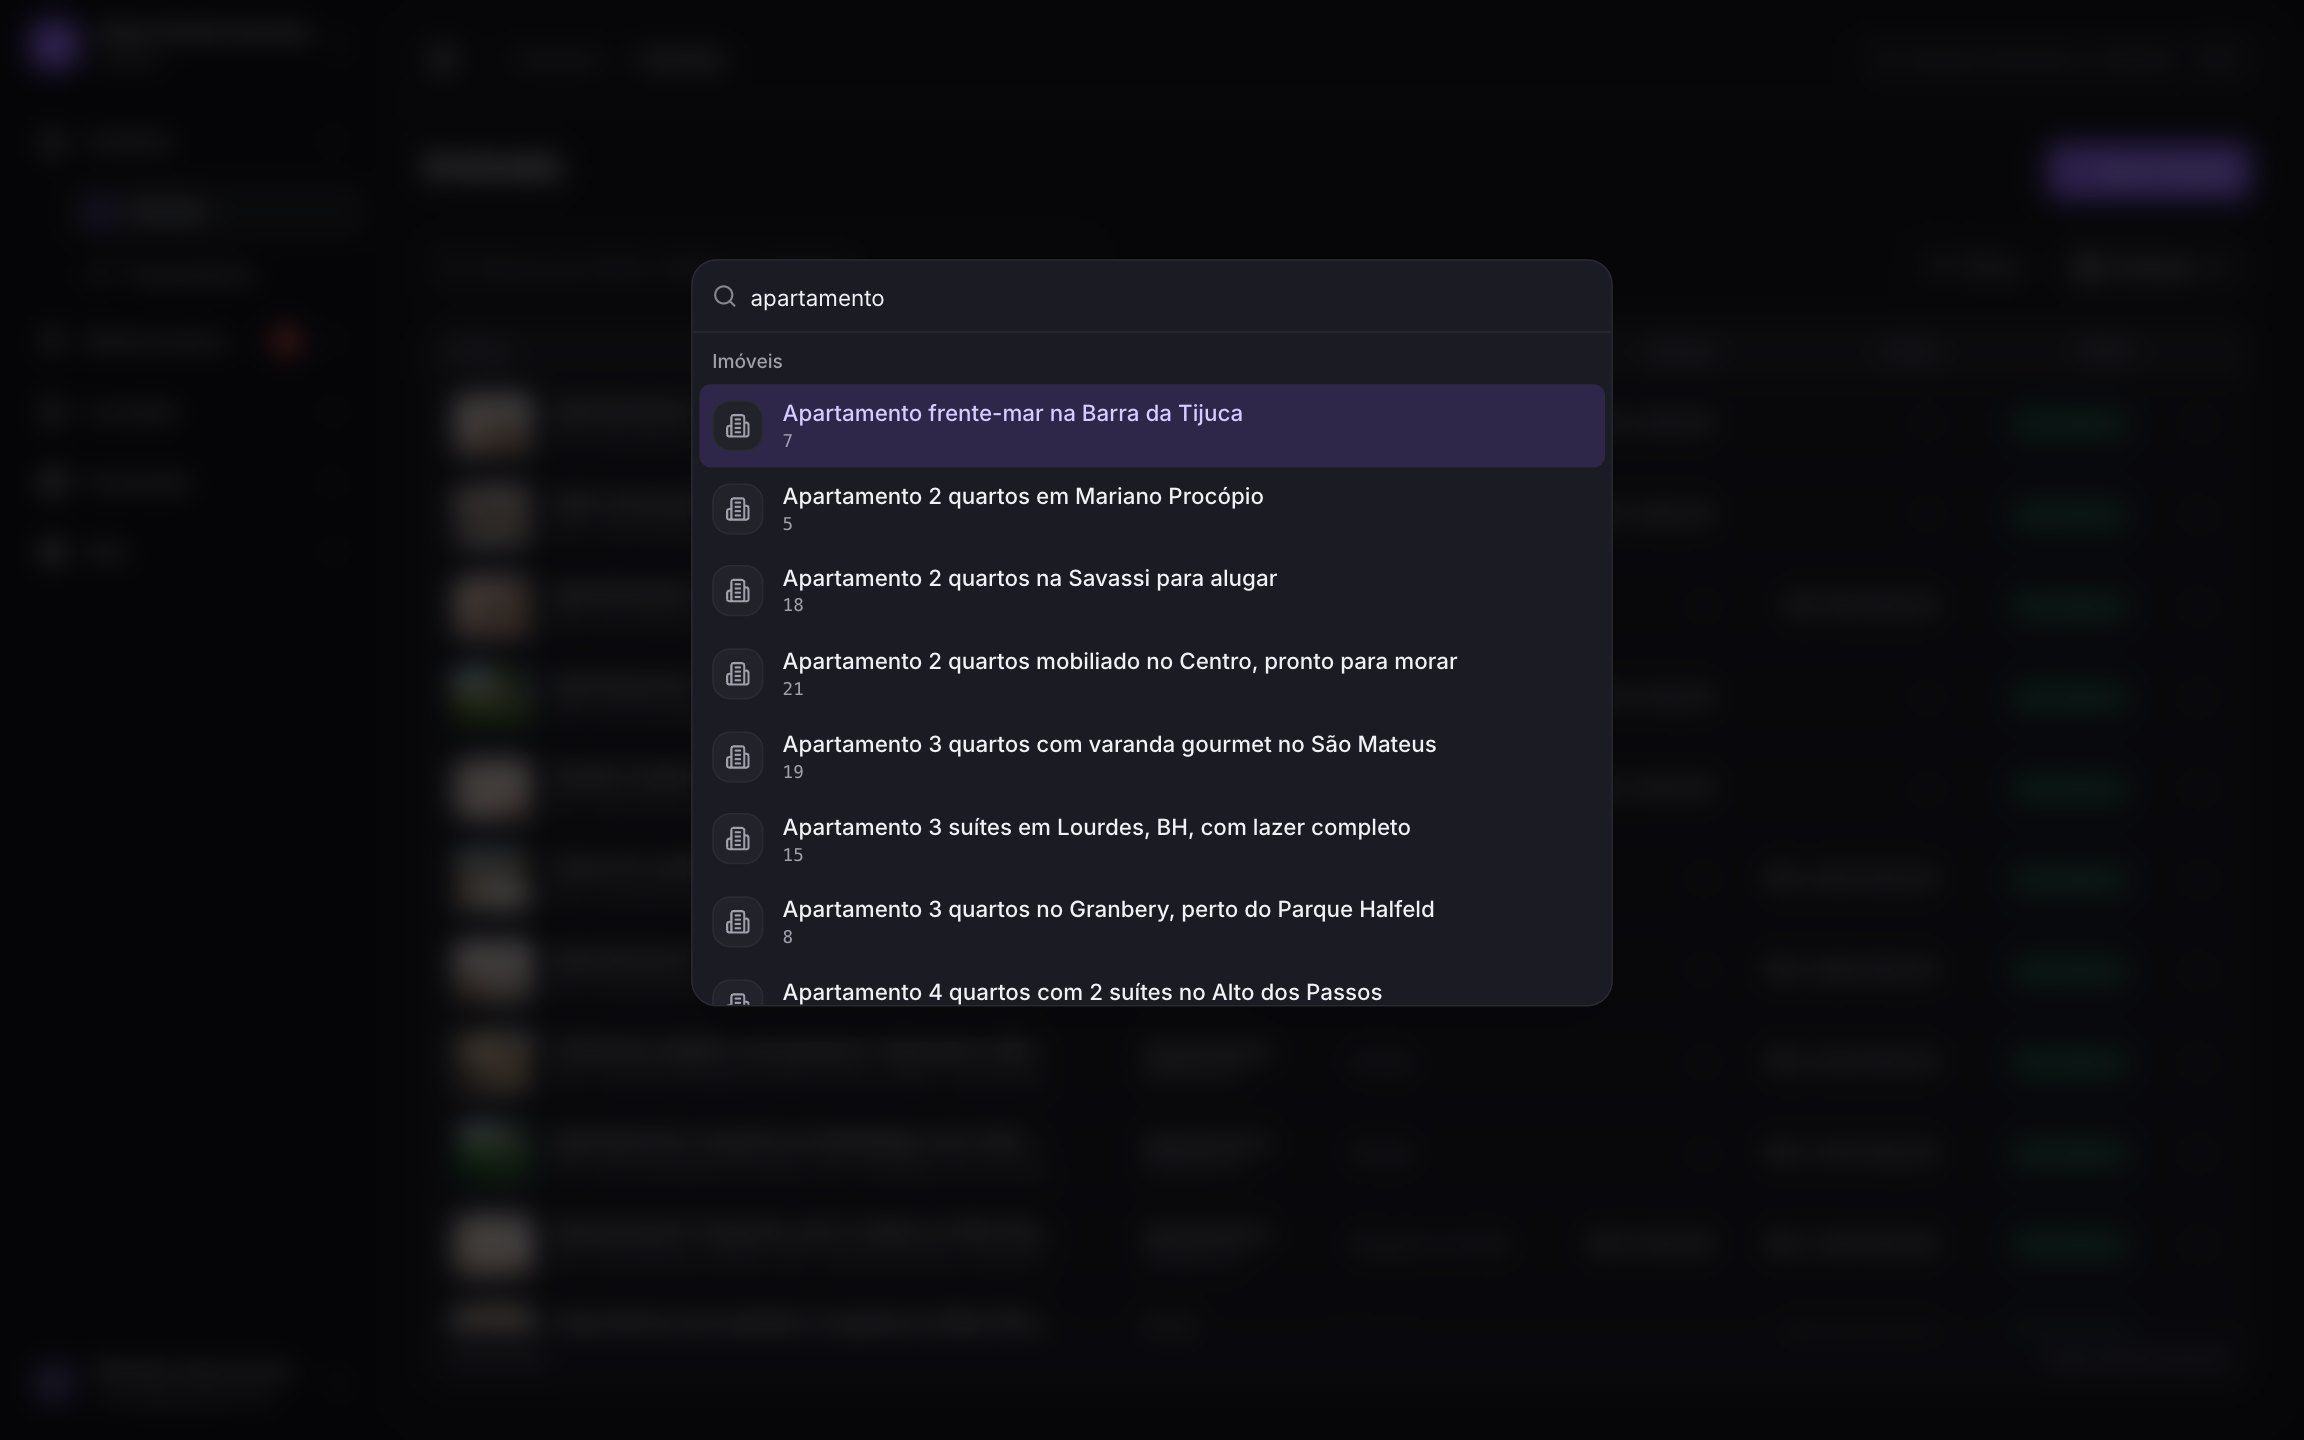Viewport: 2304px width, 1440px height.
Task: Open Apartamento 3 quartos com varanda gourmet
Action: click(x=1152, y=757)
